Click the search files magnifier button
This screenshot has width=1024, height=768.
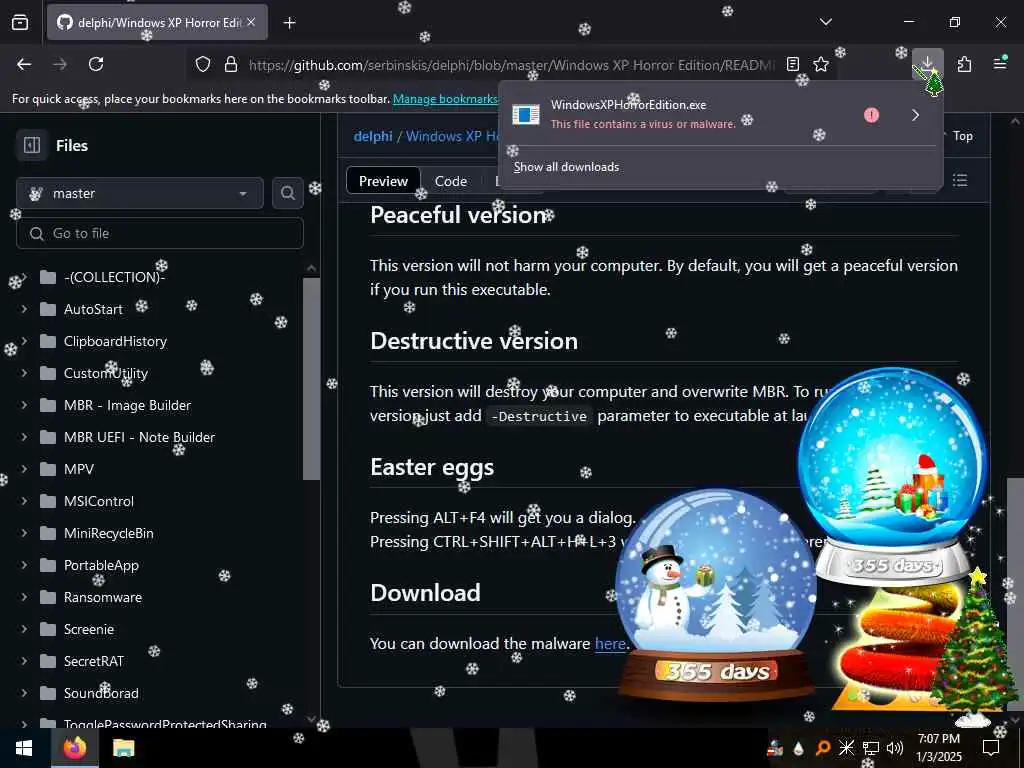point(287,193)
